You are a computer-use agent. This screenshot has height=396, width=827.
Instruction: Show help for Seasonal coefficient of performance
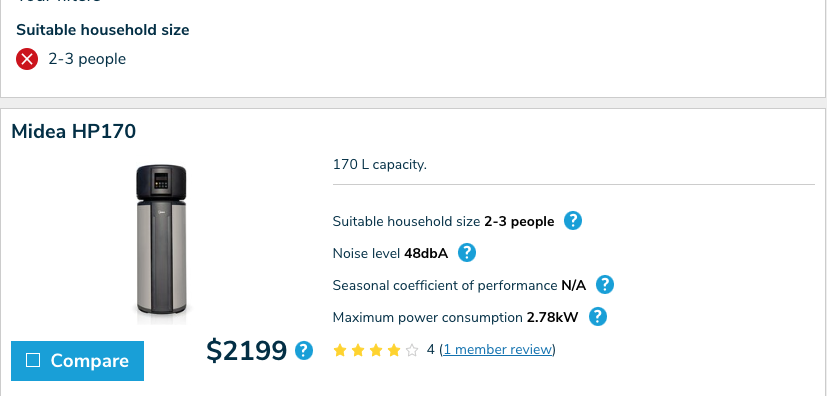[605, 285]
